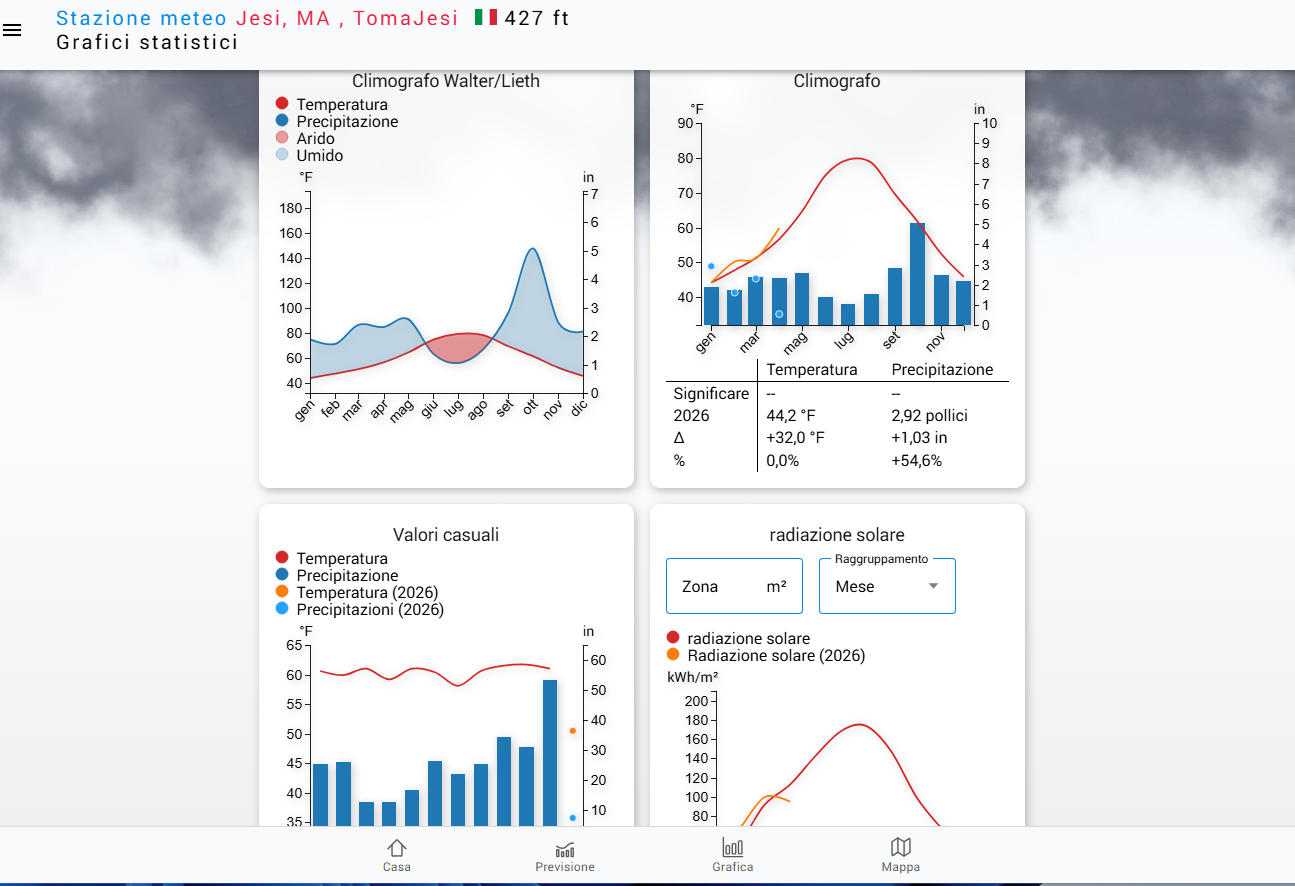The image size is (1295, 886).
Task: Toggle Temperatura legend in Walter/Lieth chart
Action: coord(282,105)
